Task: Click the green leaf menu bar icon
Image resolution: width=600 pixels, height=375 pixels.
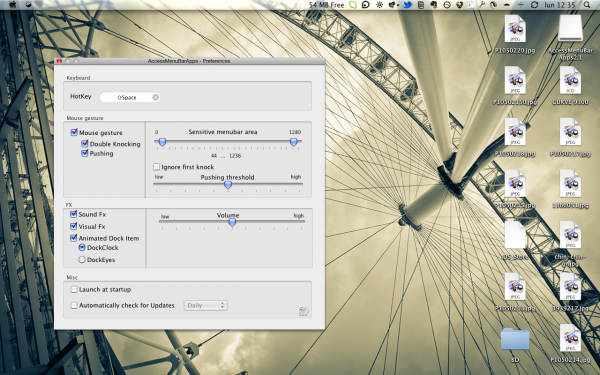Action: pyautogui.click(x=353, y=5)
